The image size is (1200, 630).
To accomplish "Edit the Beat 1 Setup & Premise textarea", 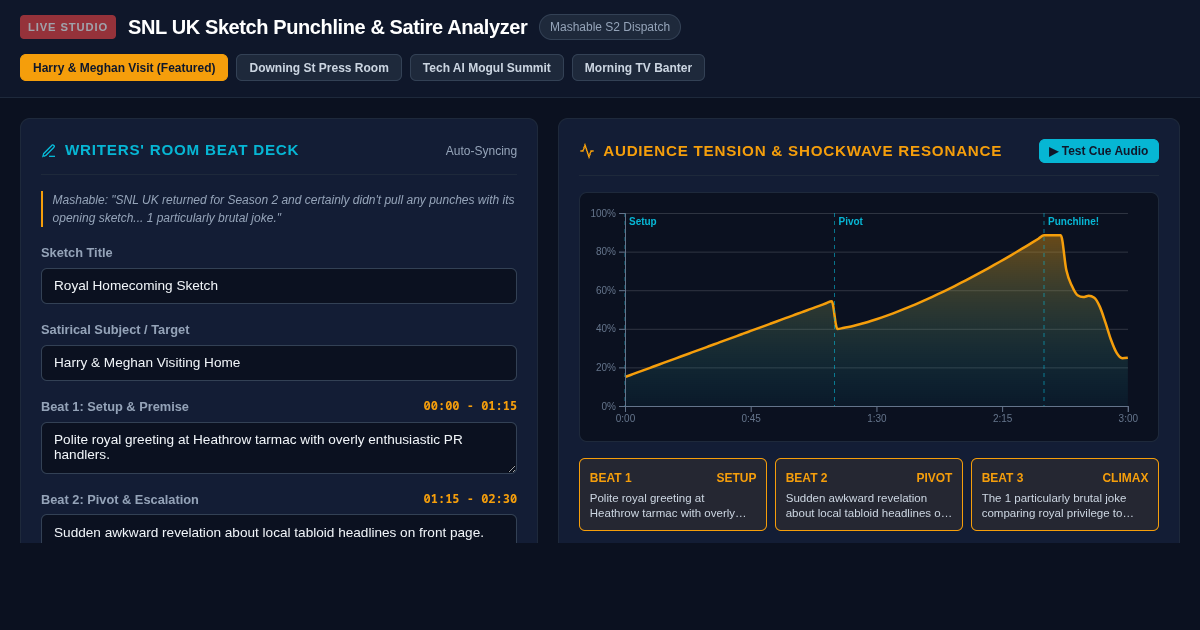I will (279, 448).
